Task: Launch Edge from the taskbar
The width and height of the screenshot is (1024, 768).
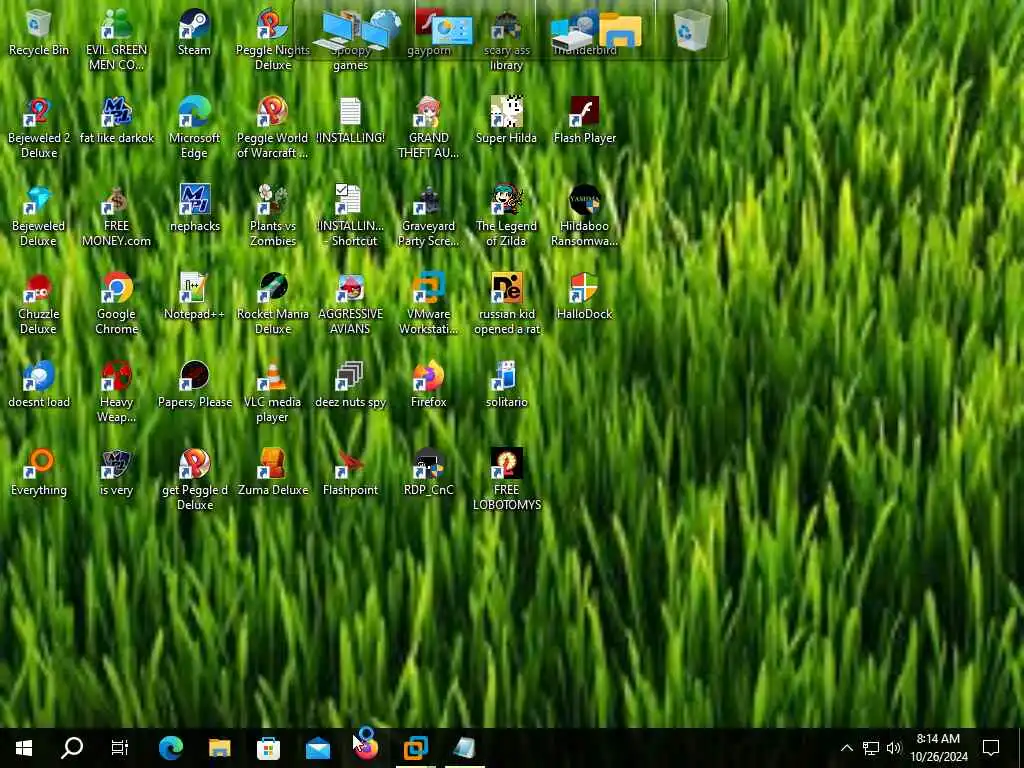Action: click(170, 748)
